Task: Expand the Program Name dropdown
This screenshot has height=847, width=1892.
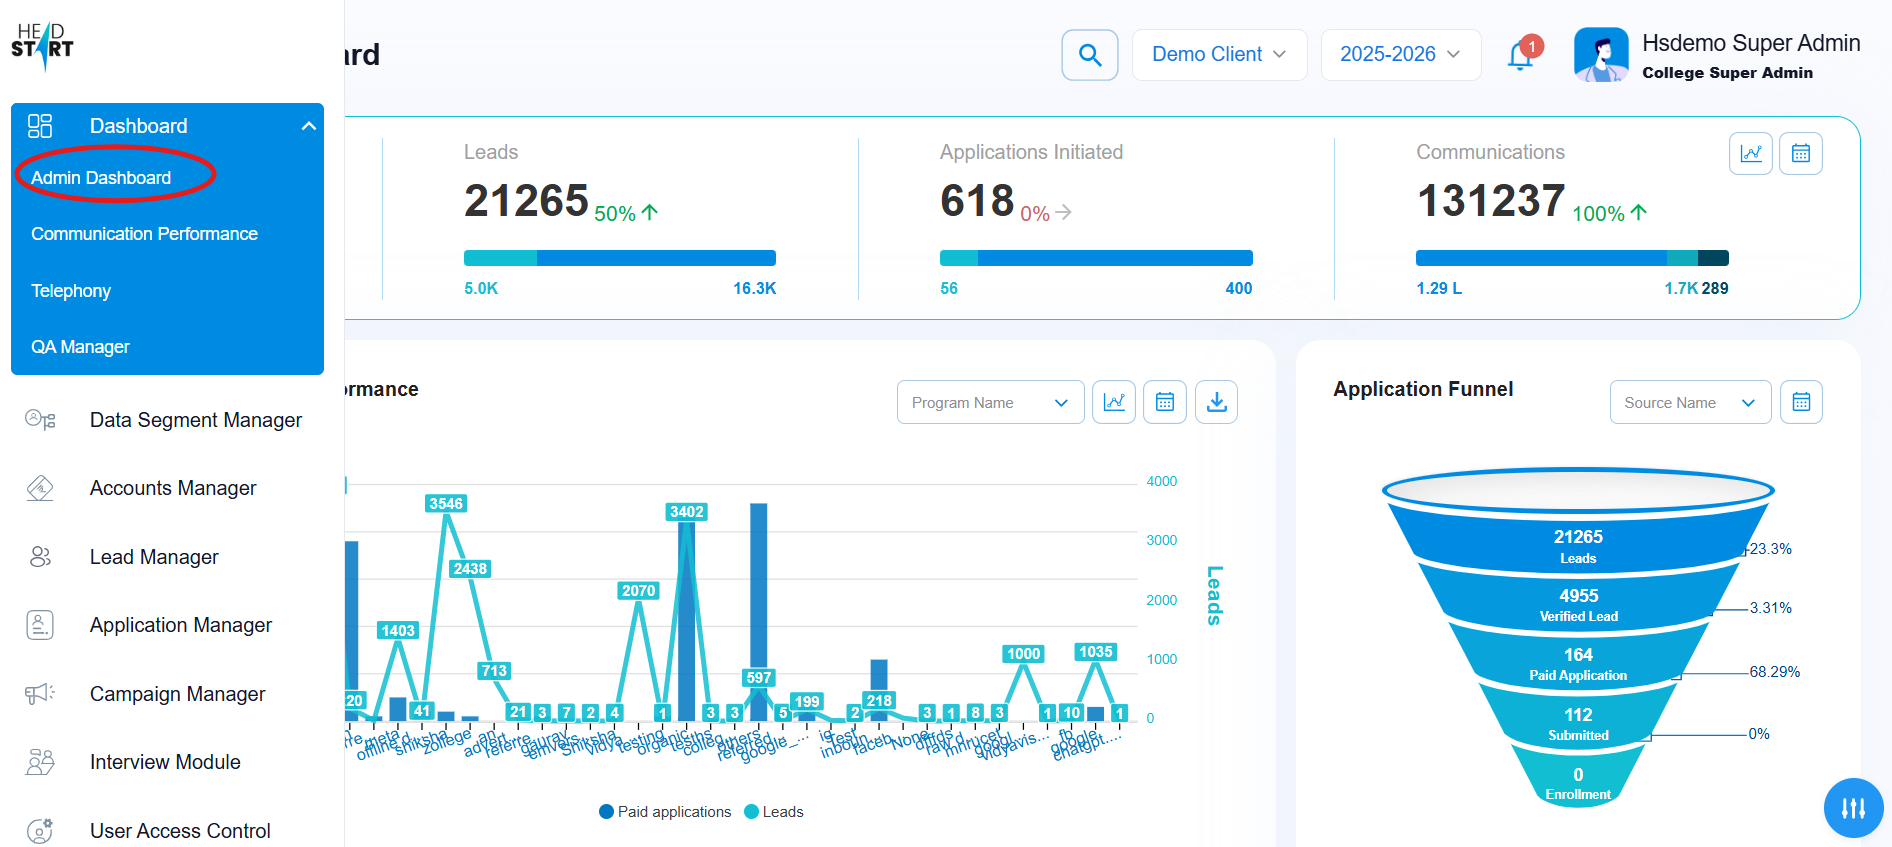Action: (x=989, y=402)
